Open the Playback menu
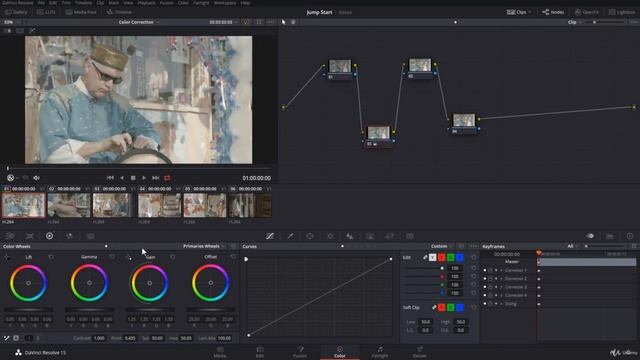 point(146,2)
